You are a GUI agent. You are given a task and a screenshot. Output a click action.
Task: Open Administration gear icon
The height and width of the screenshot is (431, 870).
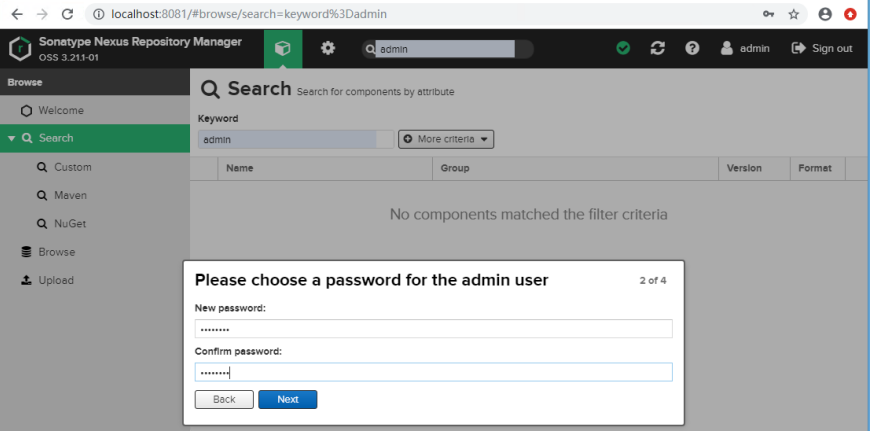328,48
